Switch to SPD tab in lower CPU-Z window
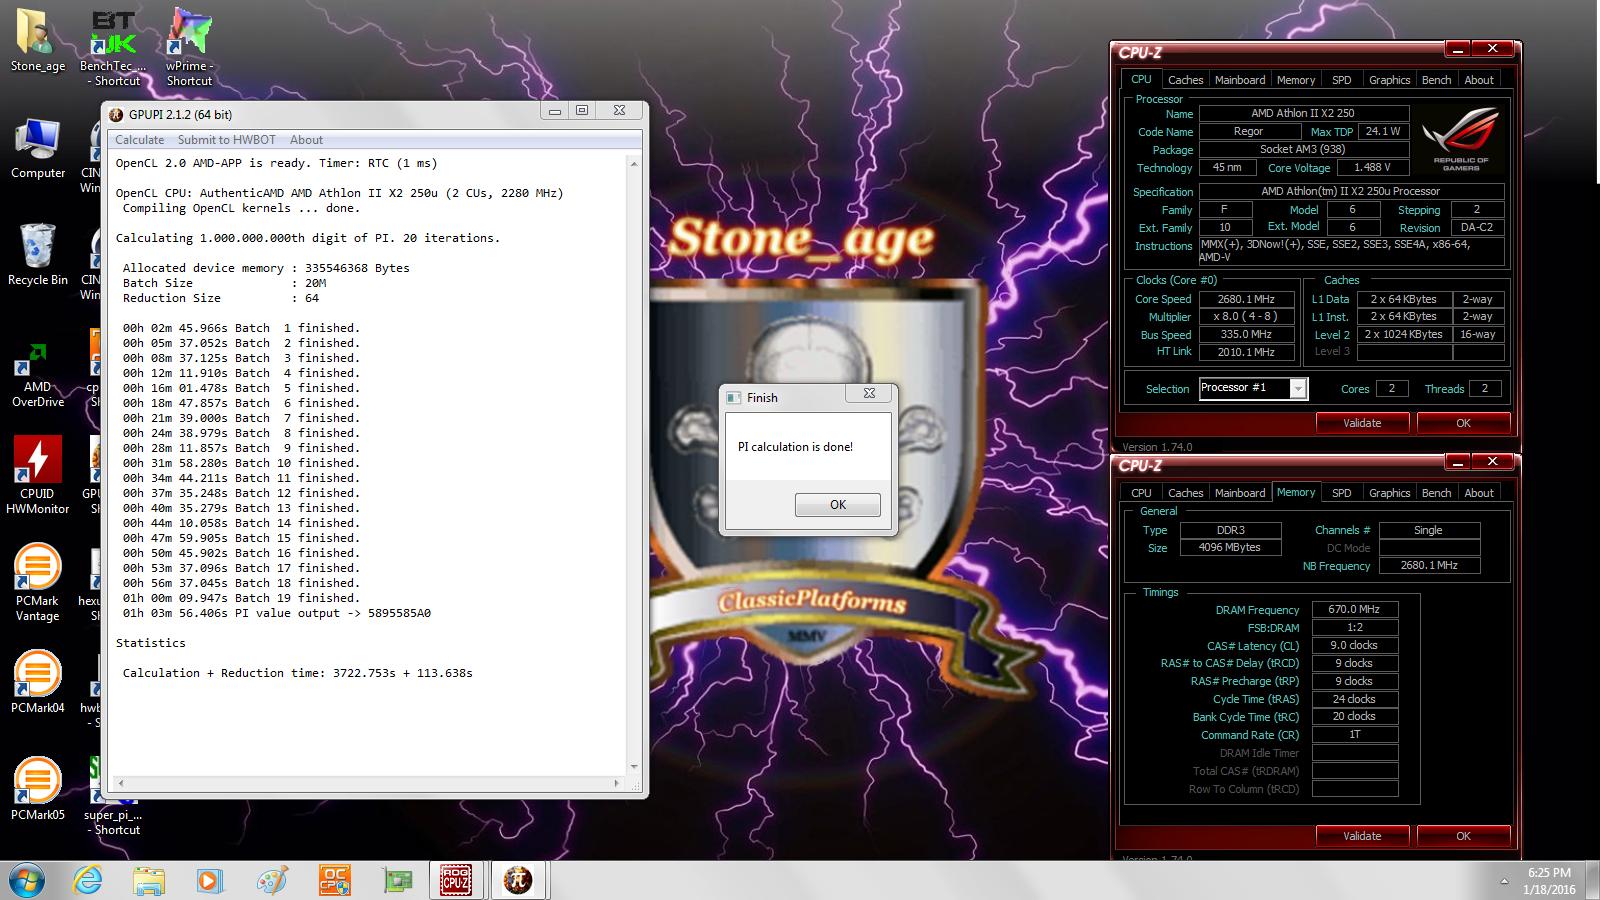The height and width of the screenshot is (900, 1600). pos(1342,493)
